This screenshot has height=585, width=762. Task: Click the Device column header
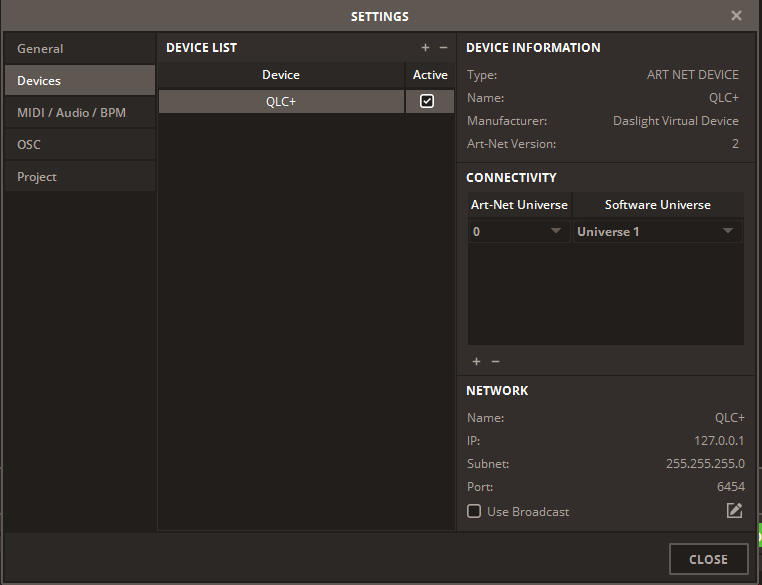click(x=281, y=75)
